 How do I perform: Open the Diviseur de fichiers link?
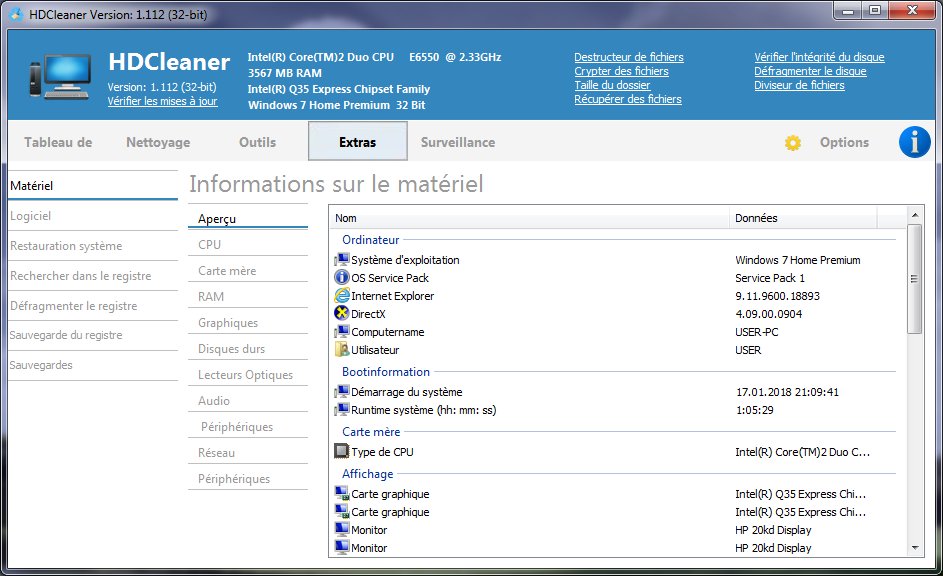tap(799, 85)
